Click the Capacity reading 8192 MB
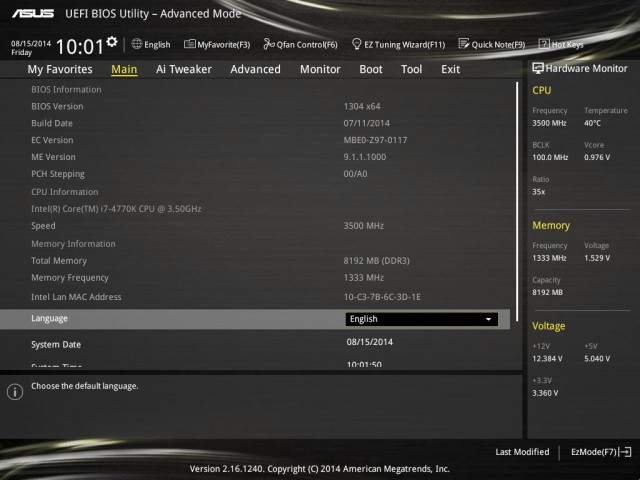The width and height of the screenshot is (640, 480). tap(547, 293)
